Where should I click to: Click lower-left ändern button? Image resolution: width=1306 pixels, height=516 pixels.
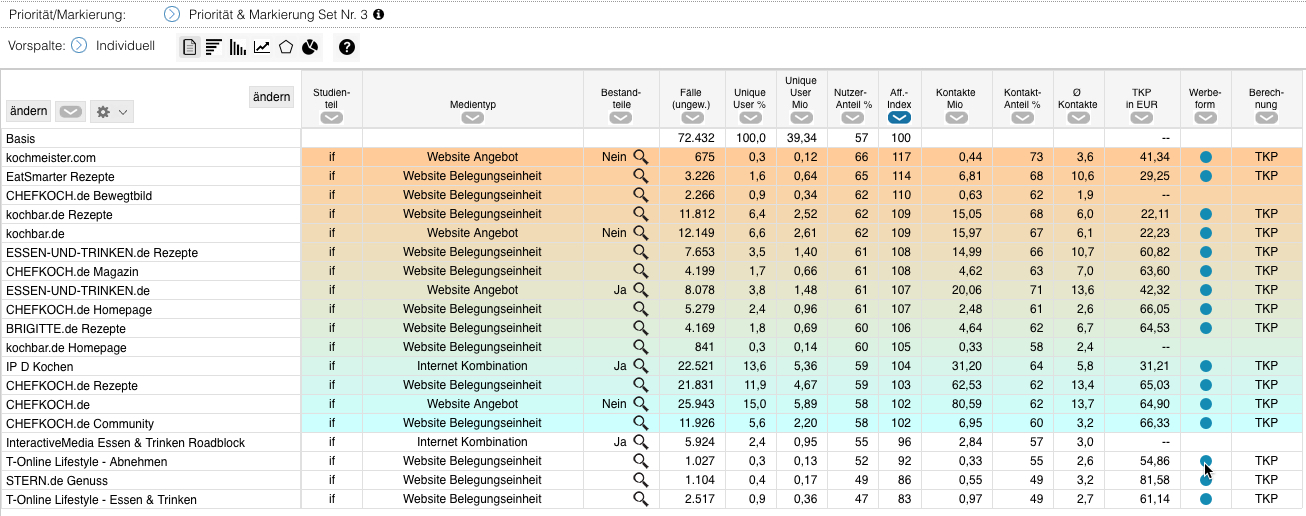pos(28,112)
